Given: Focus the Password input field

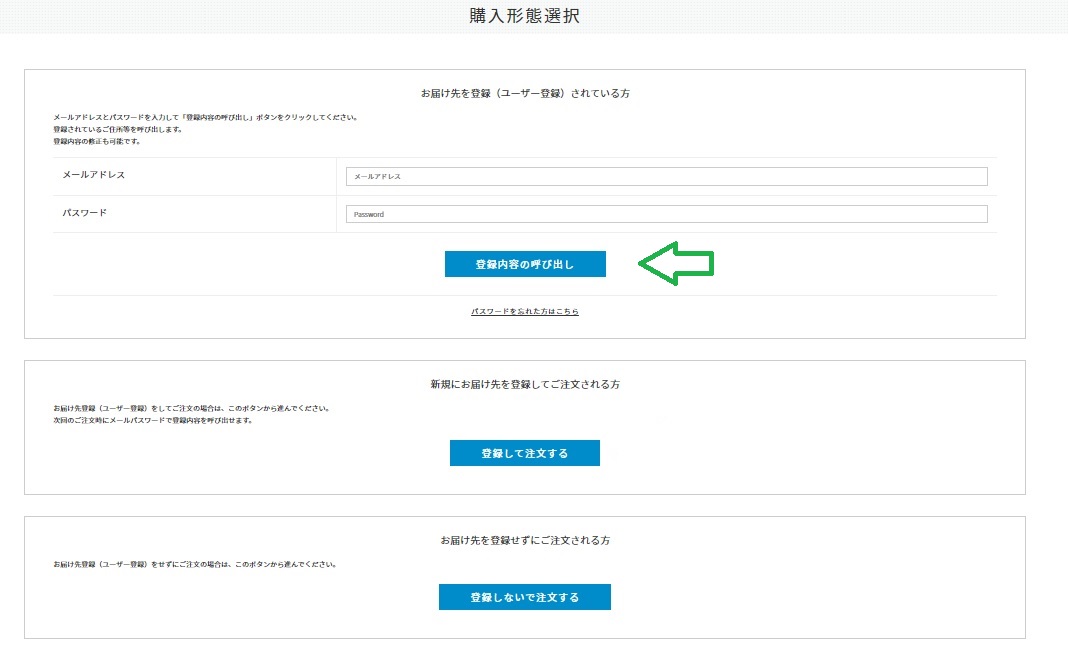Looking at the screenshot, I should (x=666, y=214).
